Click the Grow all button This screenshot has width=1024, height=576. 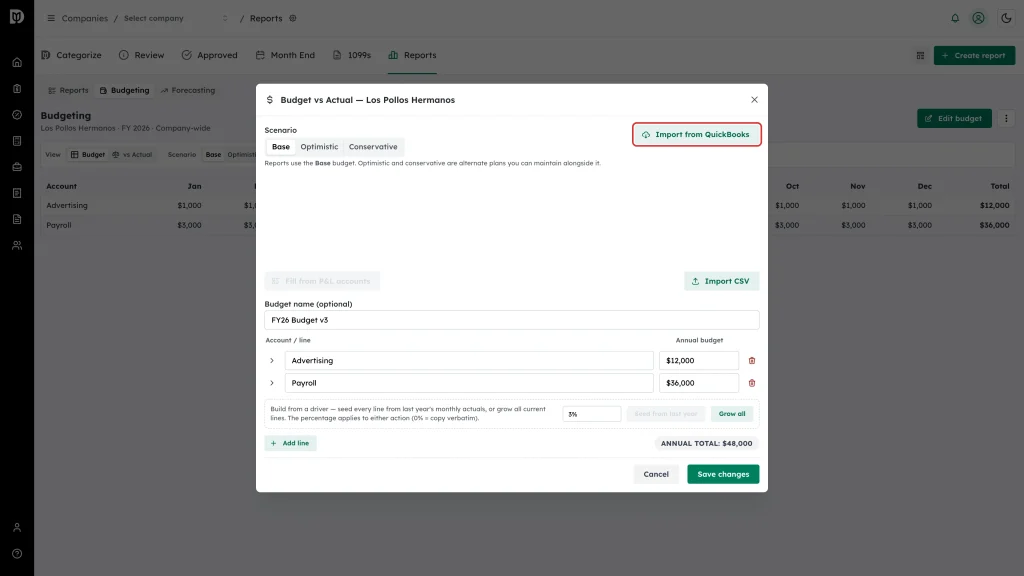(732, 414)
